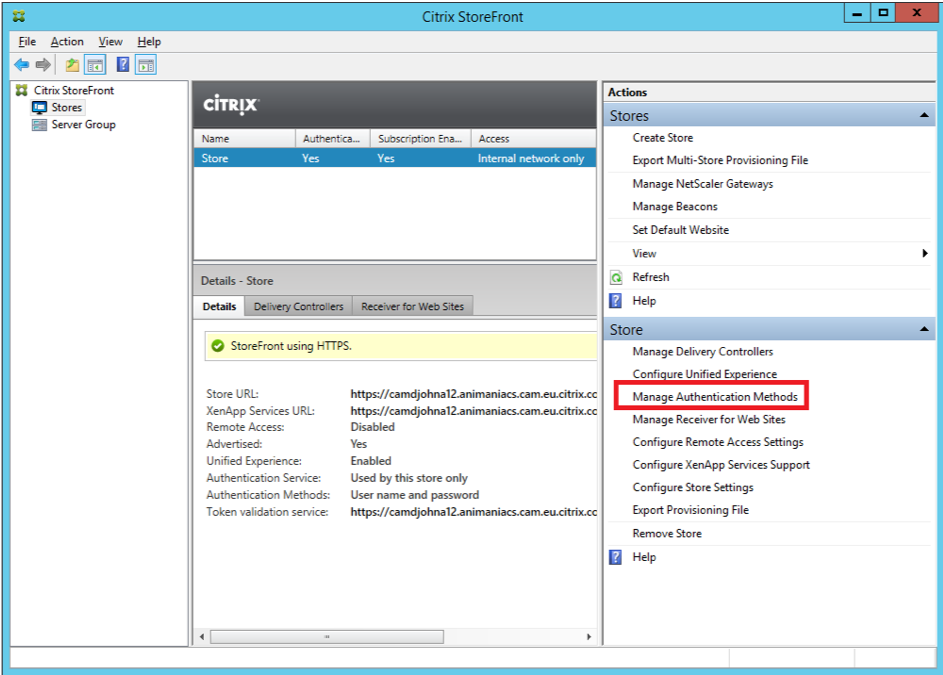
Task: Select the Stores tree node
Action: coord(66,107)
